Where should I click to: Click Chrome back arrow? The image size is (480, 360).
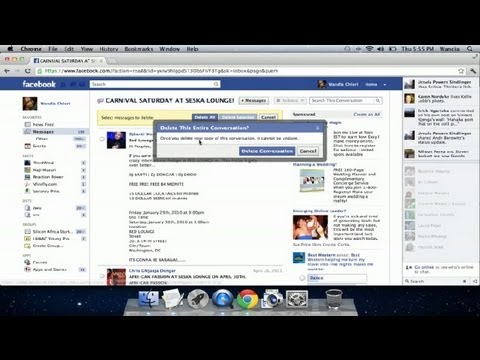coord(7,71)
